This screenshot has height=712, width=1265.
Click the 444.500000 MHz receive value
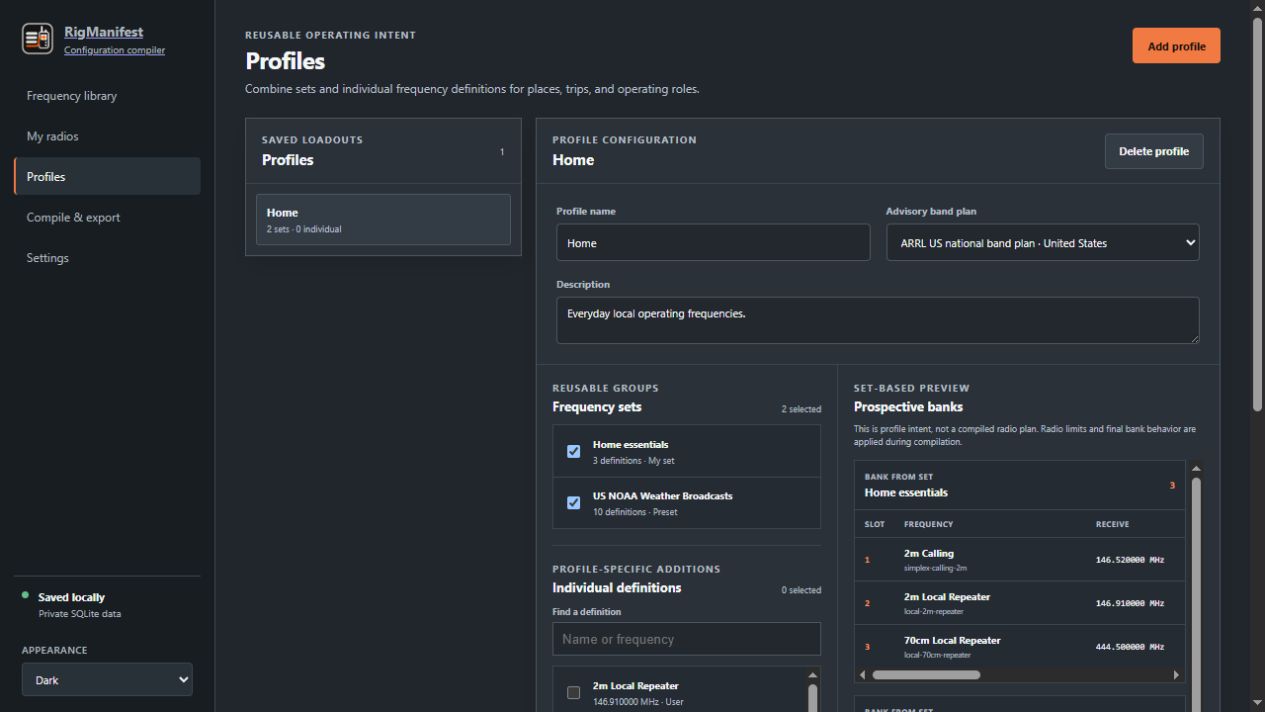(x=1130, y=647)
